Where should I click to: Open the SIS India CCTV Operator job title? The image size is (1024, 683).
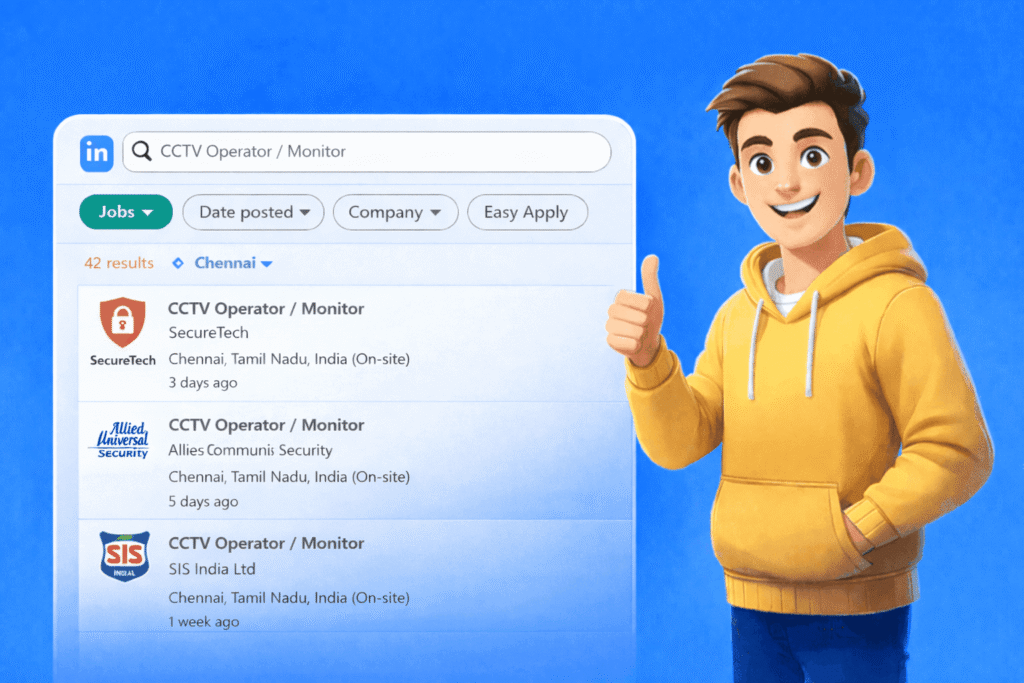click(x=266, y=543)
